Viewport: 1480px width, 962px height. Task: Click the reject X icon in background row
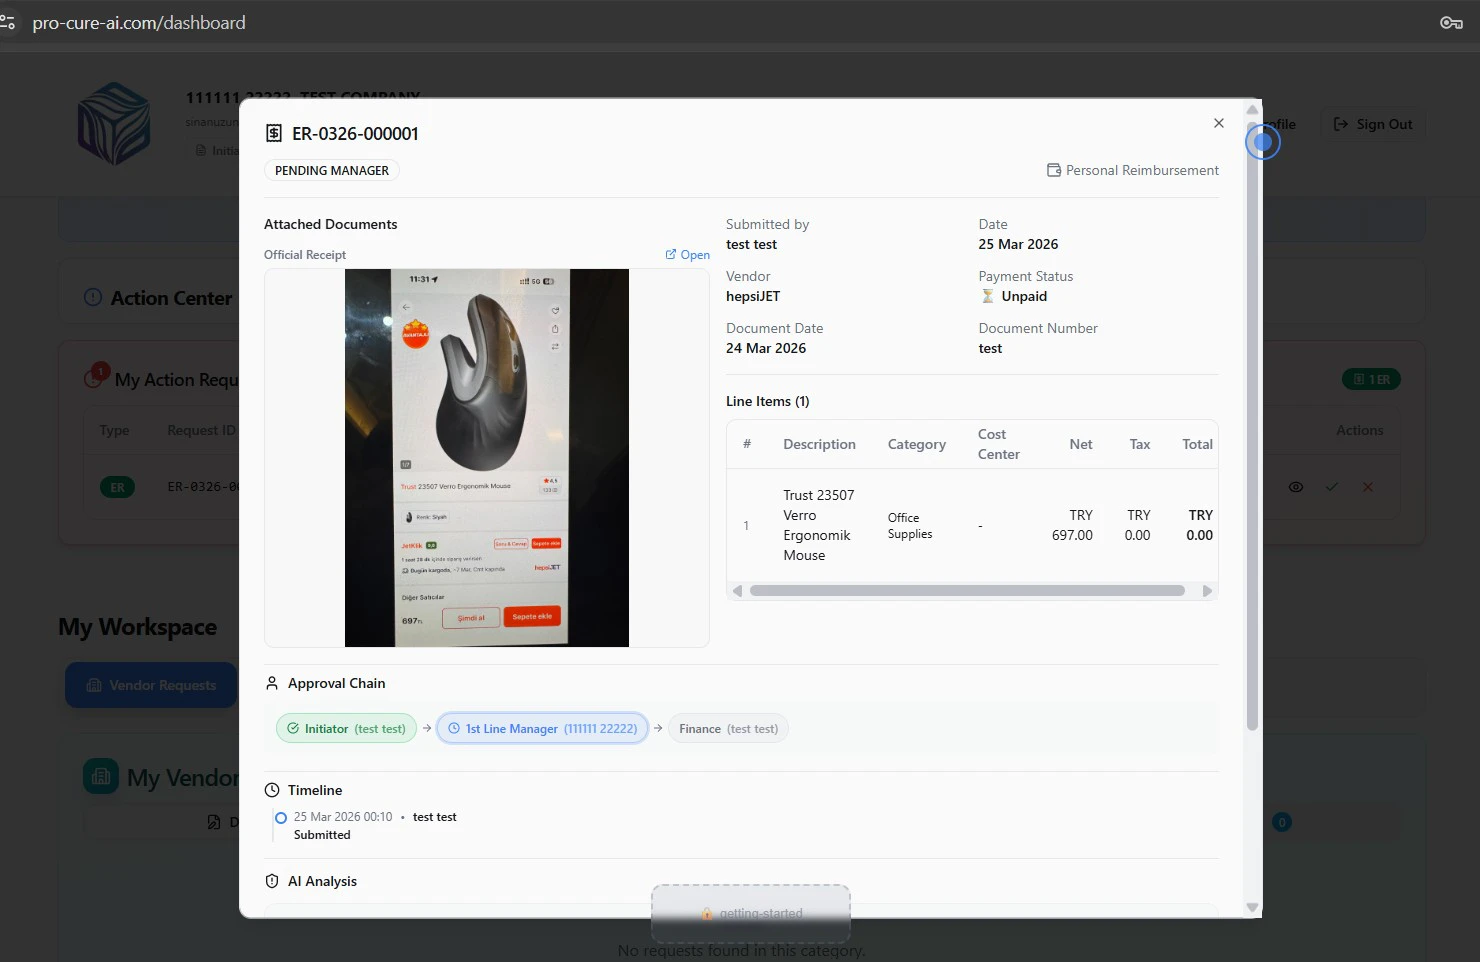(1367, 487)
